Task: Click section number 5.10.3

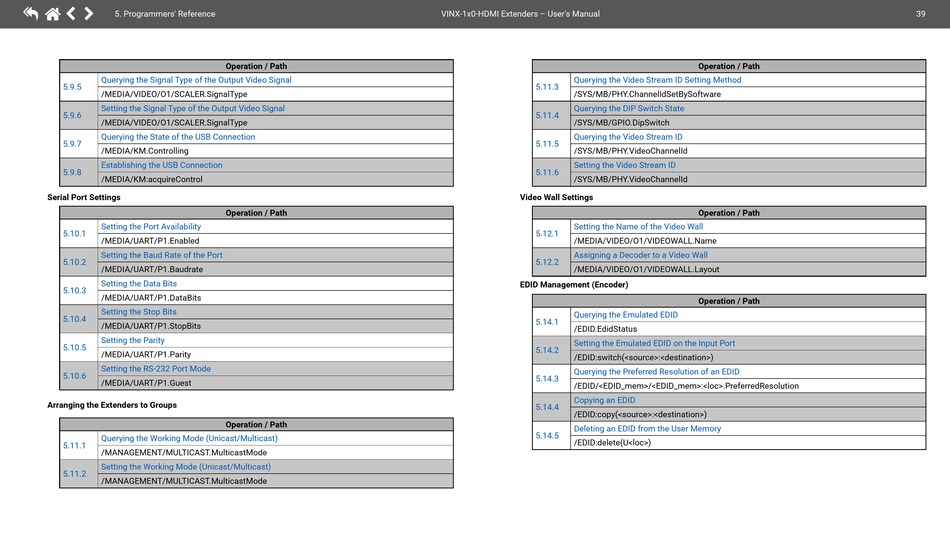Action: pos(75,291)
